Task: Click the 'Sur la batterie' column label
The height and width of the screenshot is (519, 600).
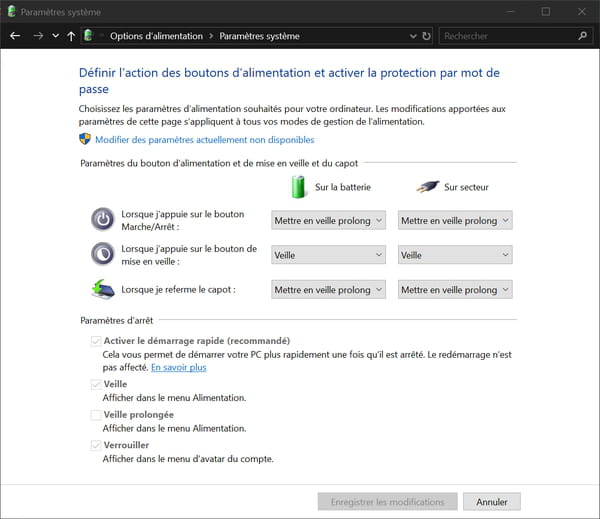Action: (x=343, y=187)
